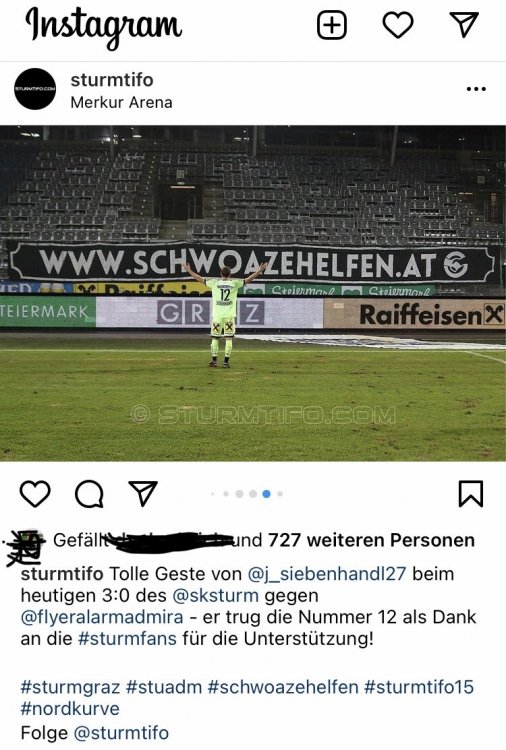The width and height of the screenshot is (506, 750).
Task: Open direct messages paper plane icon
Action: 464,24
